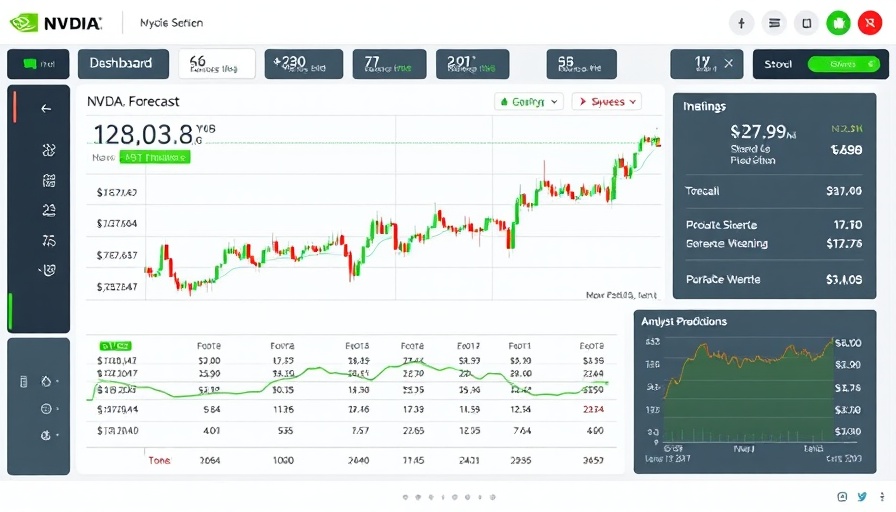Click the first pagination dot at the bottom

point(405,497)
